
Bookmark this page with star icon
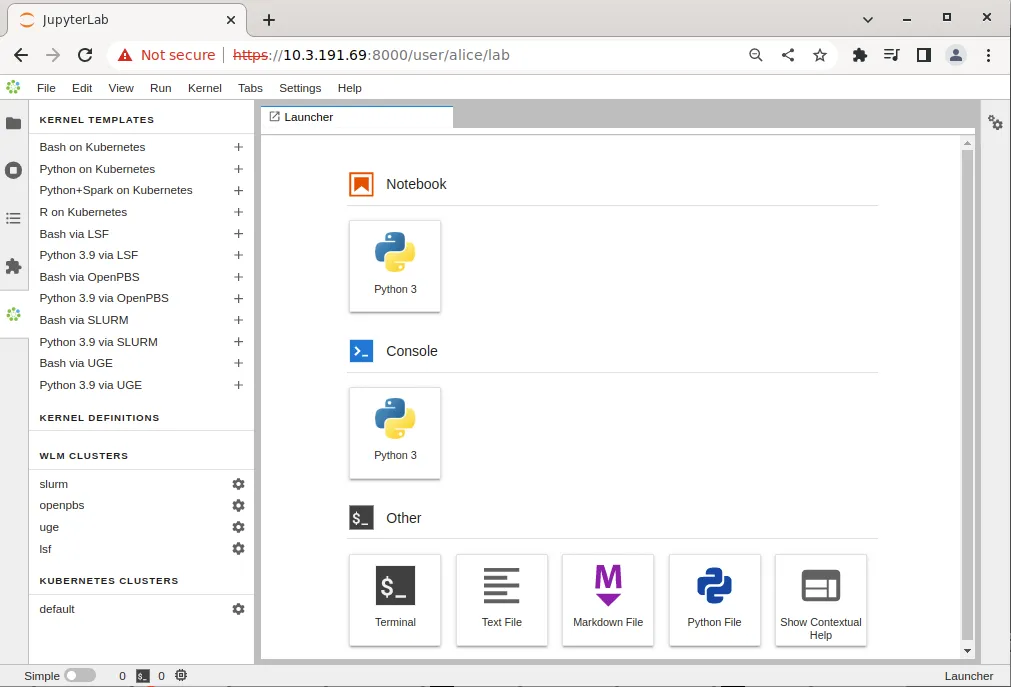pyautogui.click(x=820, y=55)
